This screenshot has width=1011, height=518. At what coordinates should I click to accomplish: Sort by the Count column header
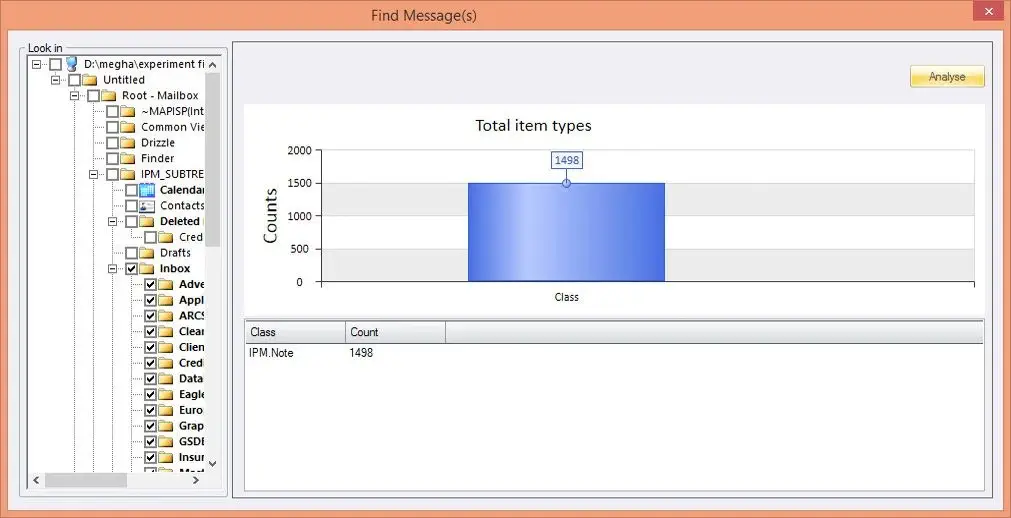click(395, 332)
